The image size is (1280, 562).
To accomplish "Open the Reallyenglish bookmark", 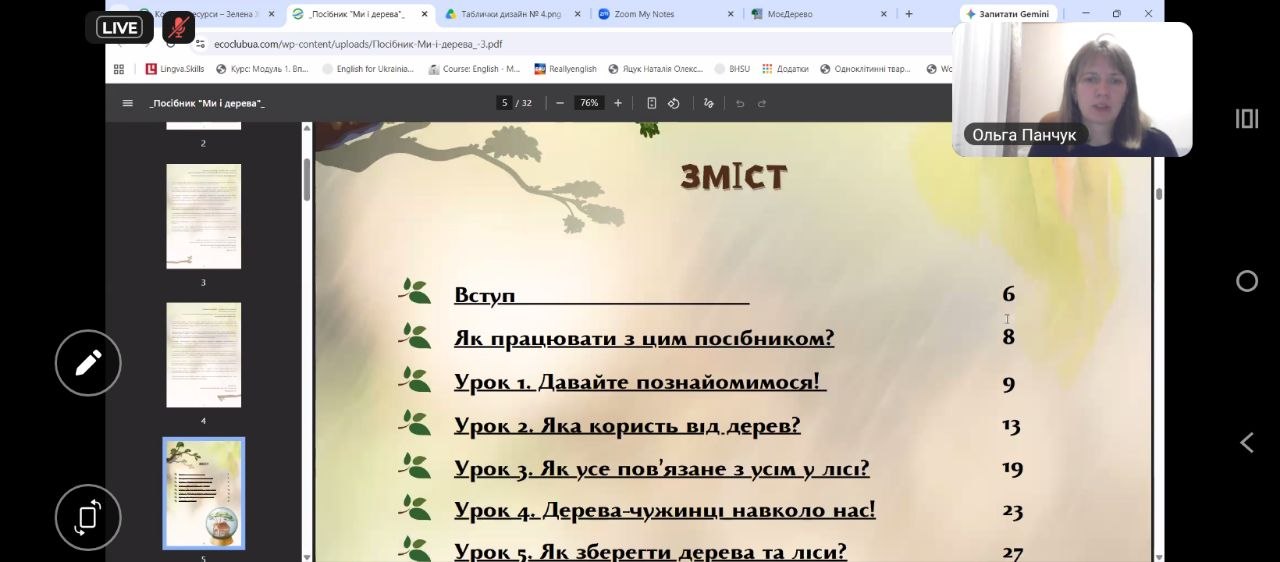I will [566, 69].
